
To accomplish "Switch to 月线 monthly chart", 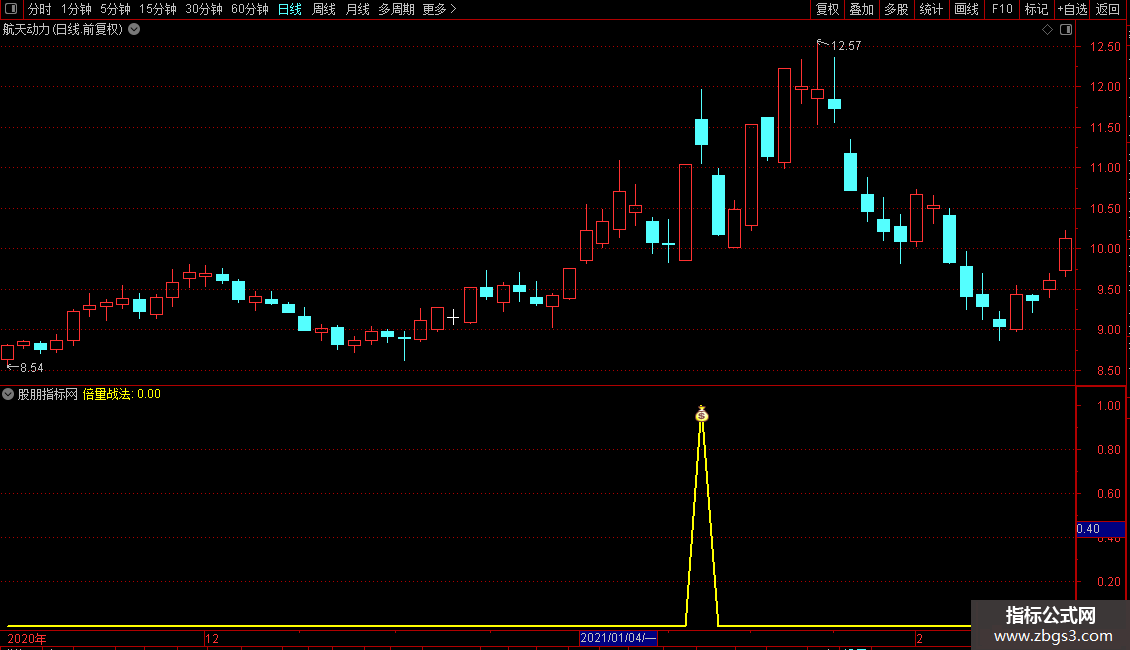I will coord(357,9).
